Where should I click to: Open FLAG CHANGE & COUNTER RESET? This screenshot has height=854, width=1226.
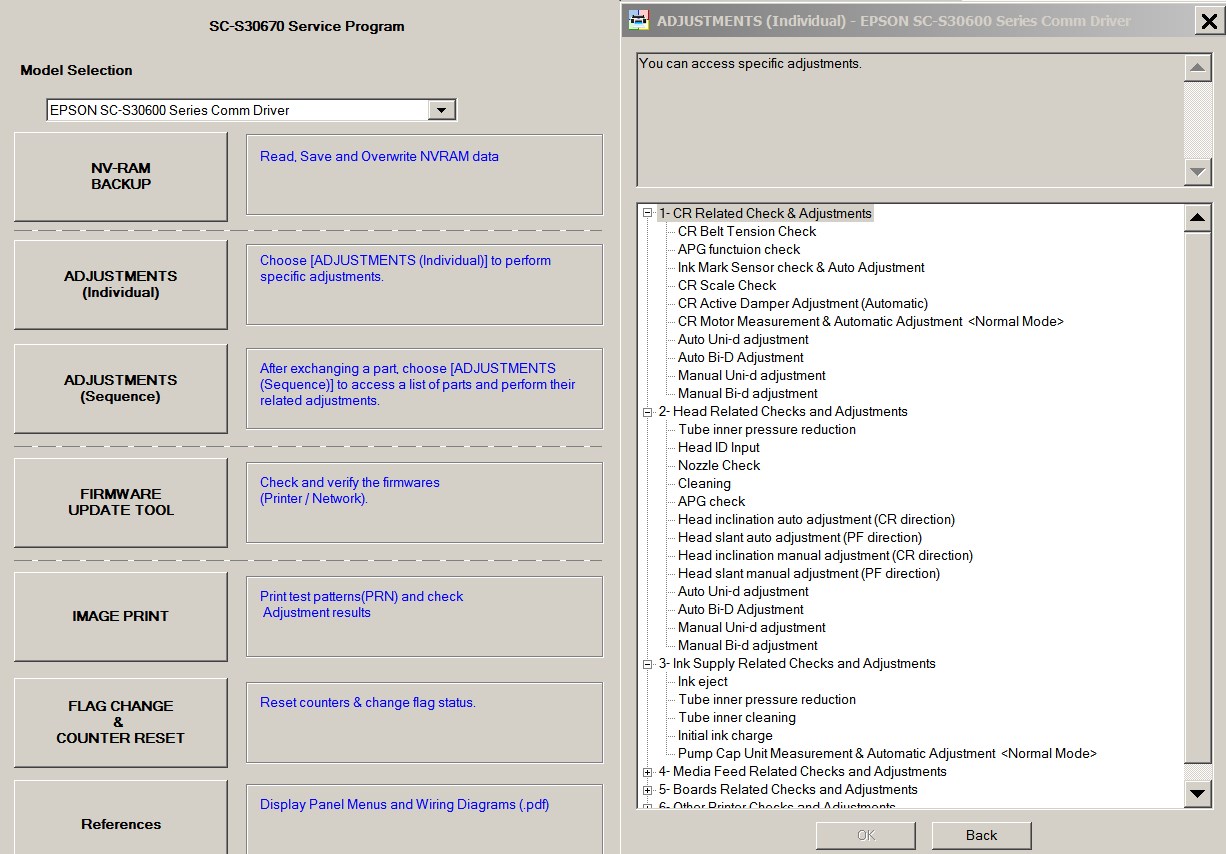pos(121,723)
